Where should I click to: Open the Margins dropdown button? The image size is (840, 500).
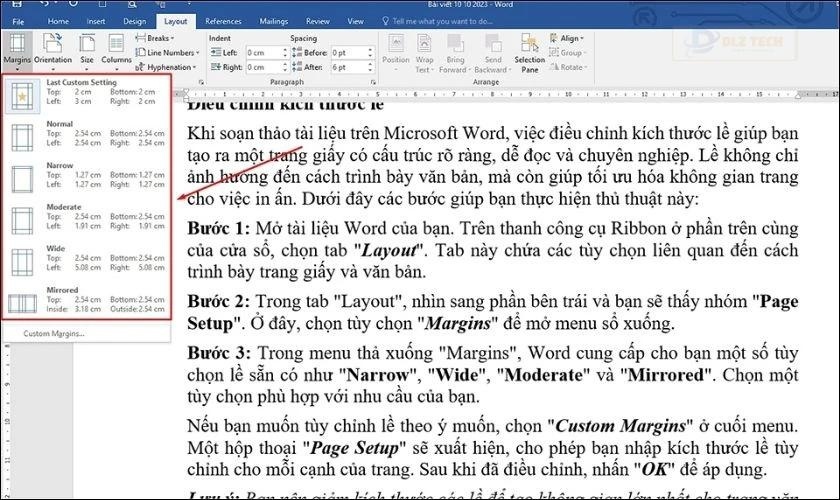pyautogui.click(x=17, y=52)
